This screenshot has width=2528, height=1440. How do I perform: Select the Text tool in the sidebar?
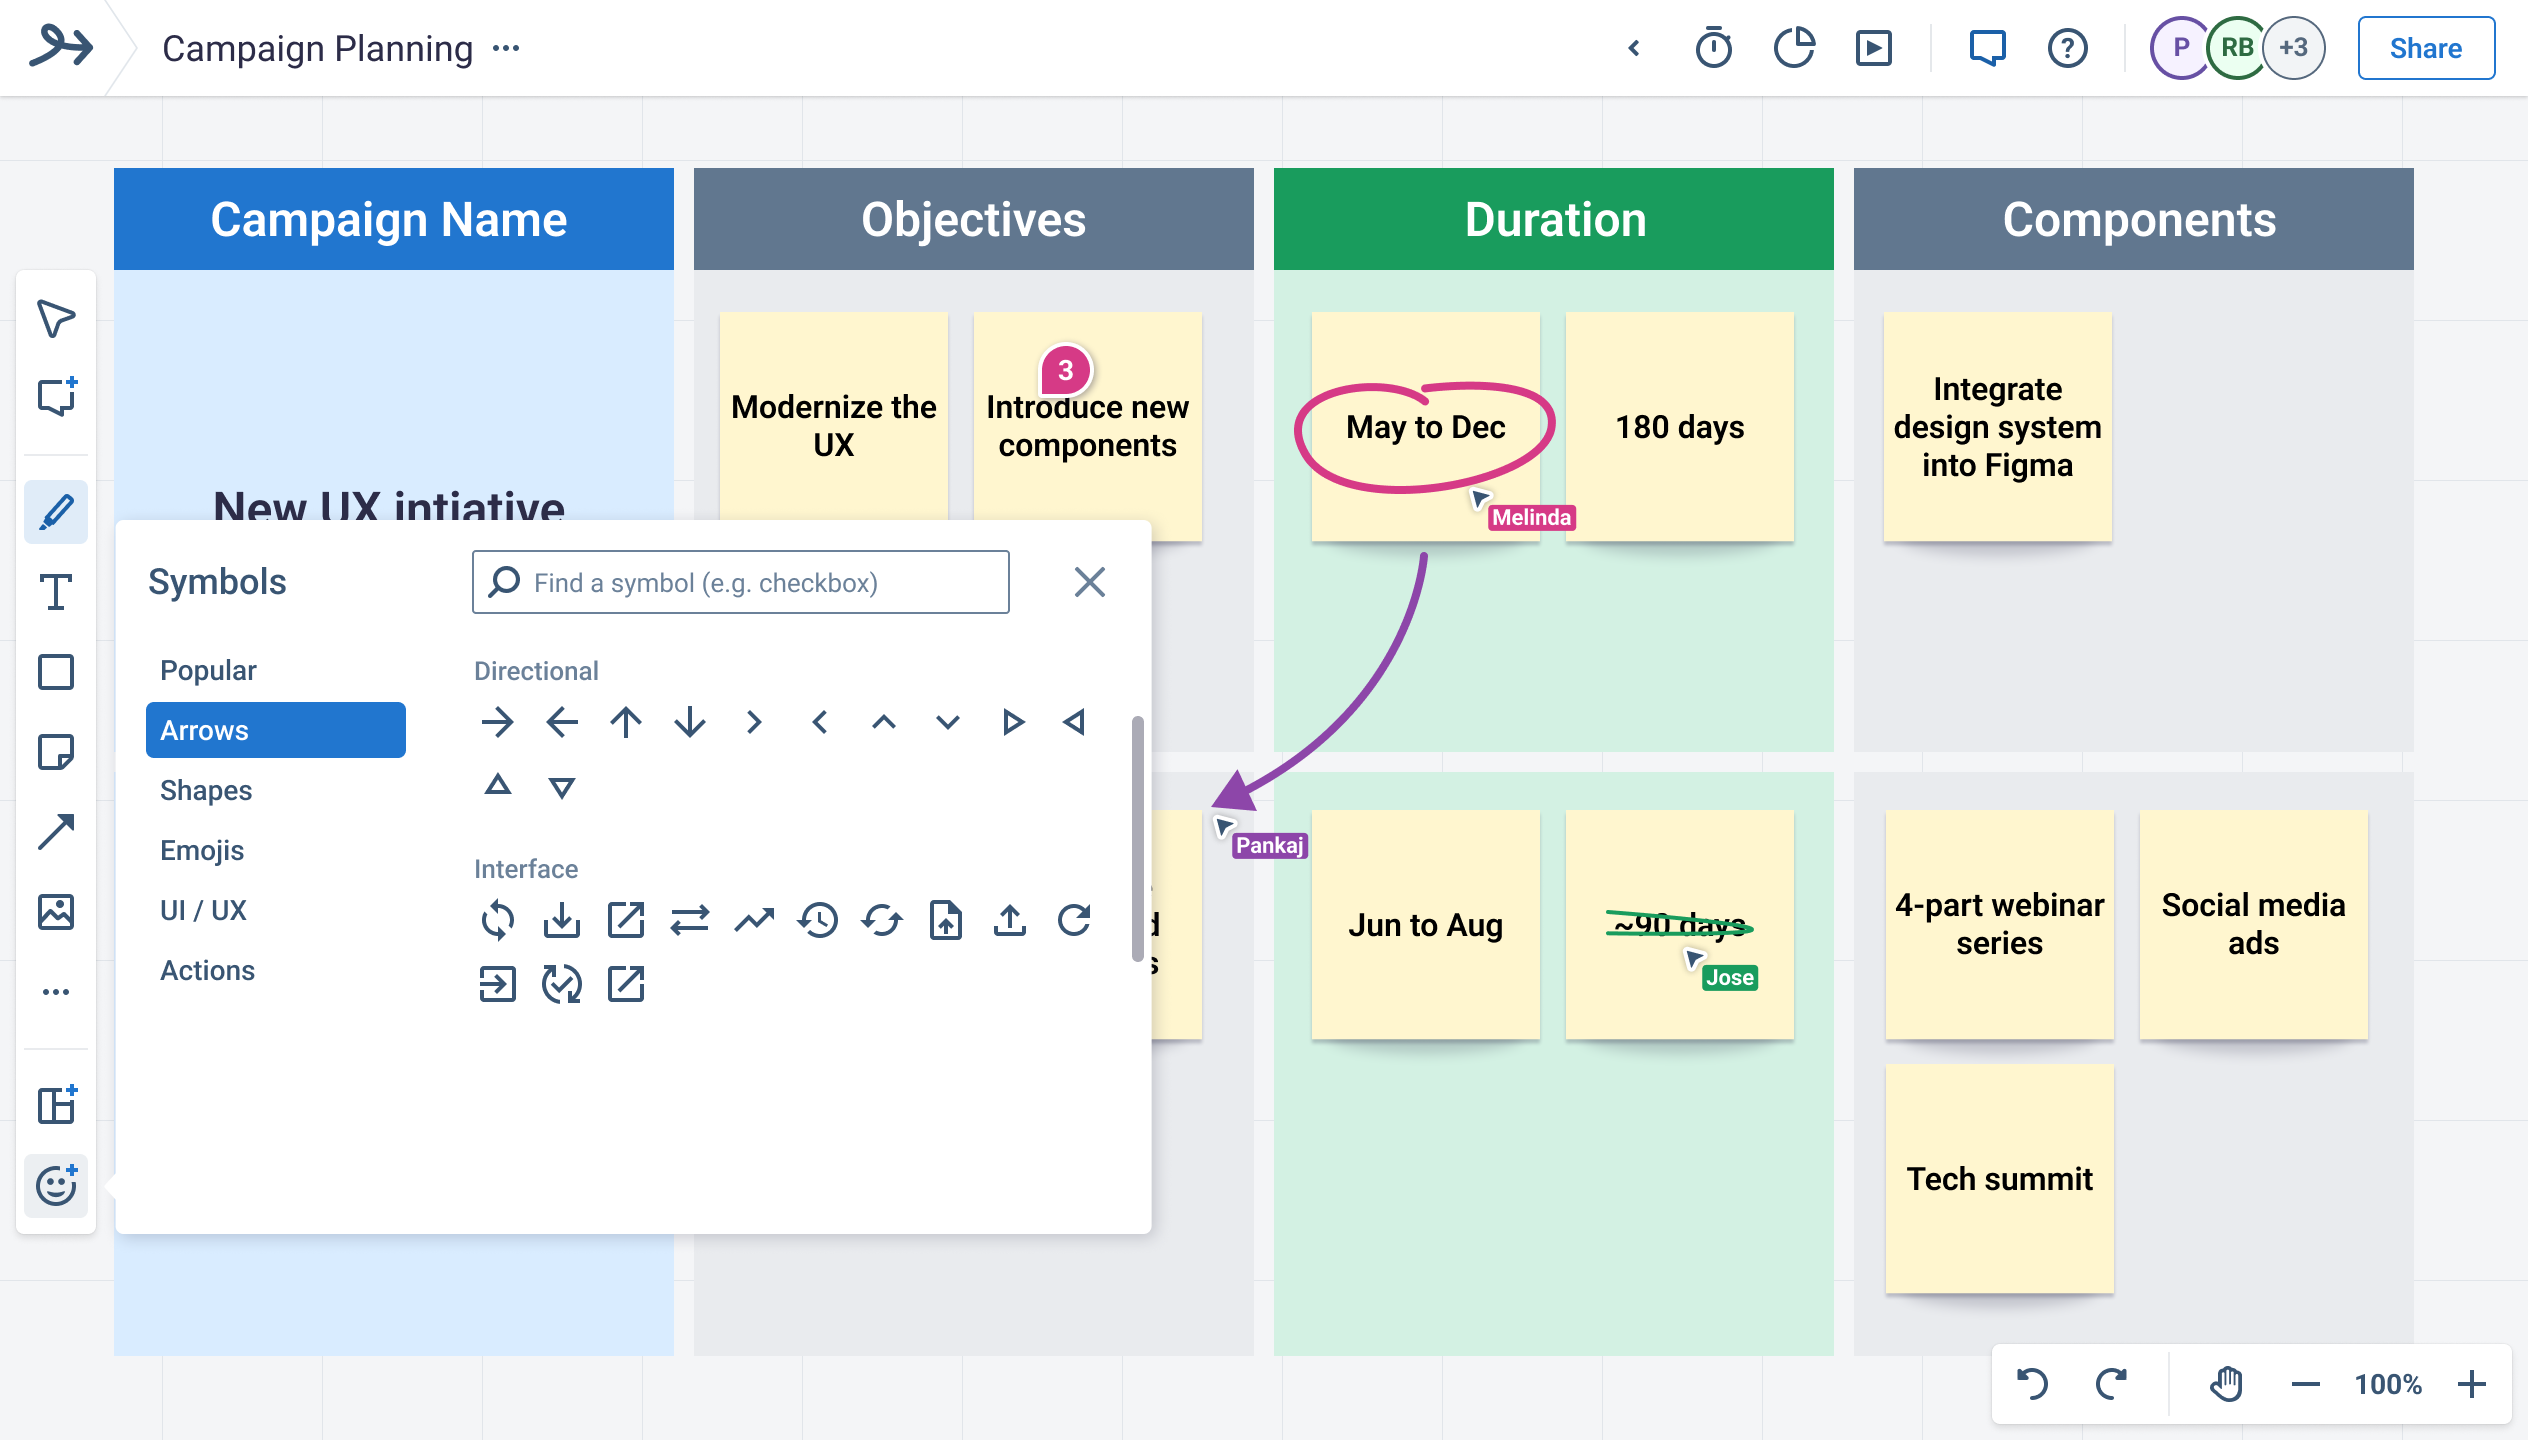pos(56,592)
